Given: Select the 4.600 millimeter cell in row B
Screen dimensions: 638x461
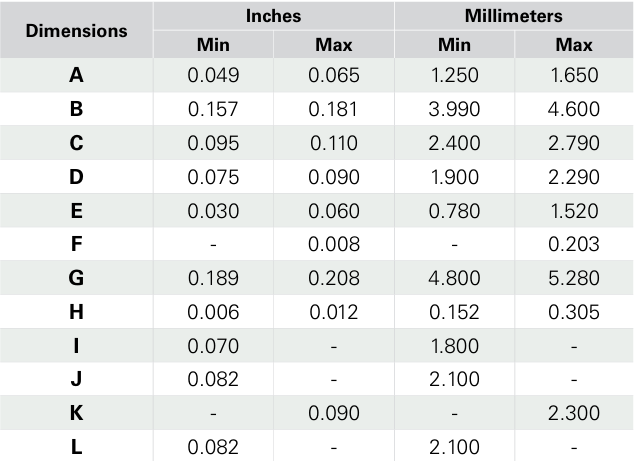Looking at the screenshot, I should pyautogui.click(x=574, y=109).
